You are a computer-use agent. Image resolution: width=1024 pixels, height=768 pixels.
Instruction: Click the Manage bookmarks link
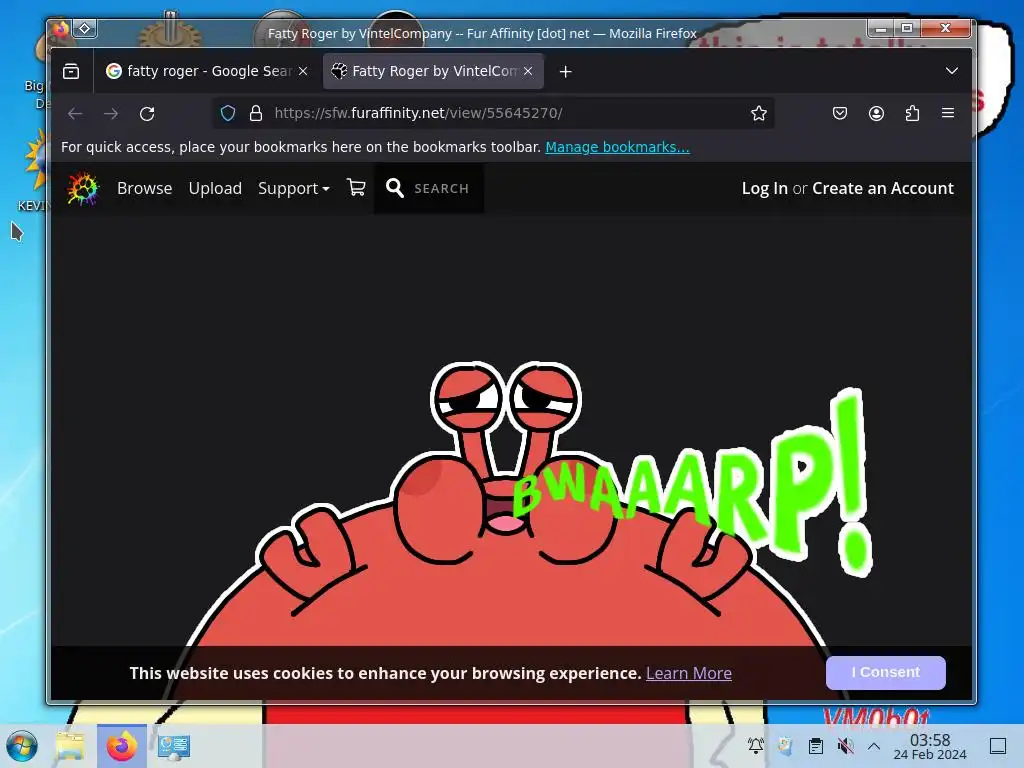[x=617, y=147]
